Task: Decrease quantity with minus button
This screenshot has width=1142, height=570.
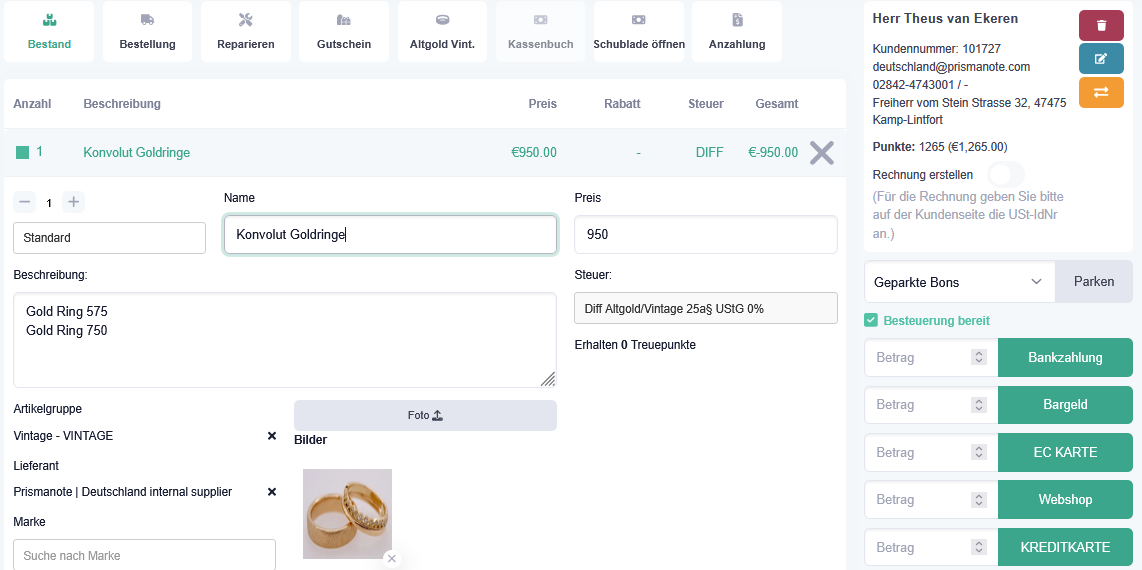Action: (24, 202)
